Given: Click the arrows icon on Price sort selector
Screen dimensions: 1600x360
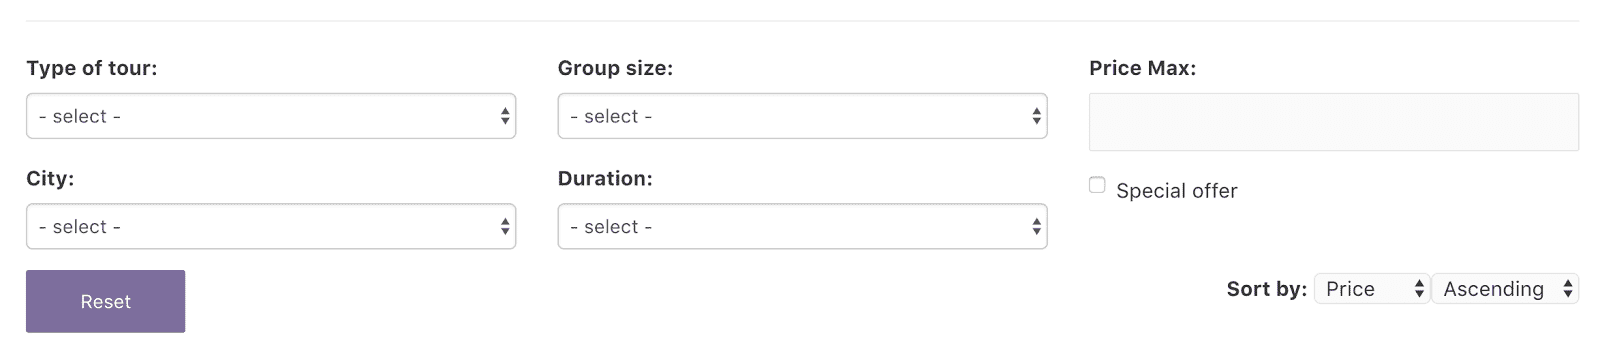Looking at the screenshot, I should pos(1419,289).
